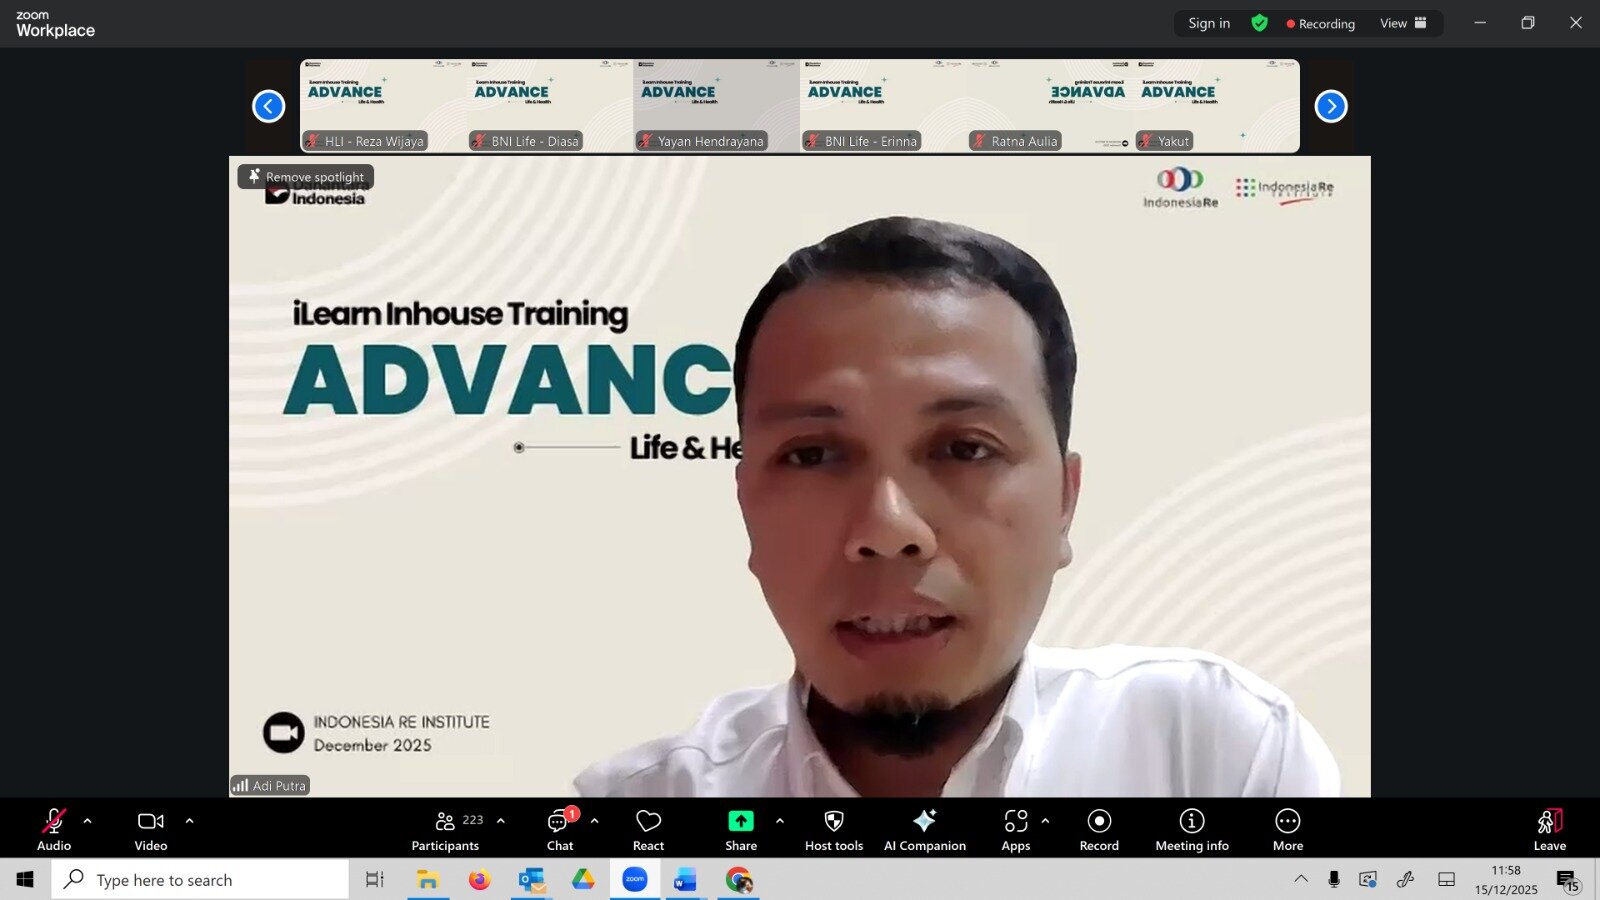Viewport: 1600px width, 900px height.
Task: Open the React emoji menu
Action: (648, 829)
